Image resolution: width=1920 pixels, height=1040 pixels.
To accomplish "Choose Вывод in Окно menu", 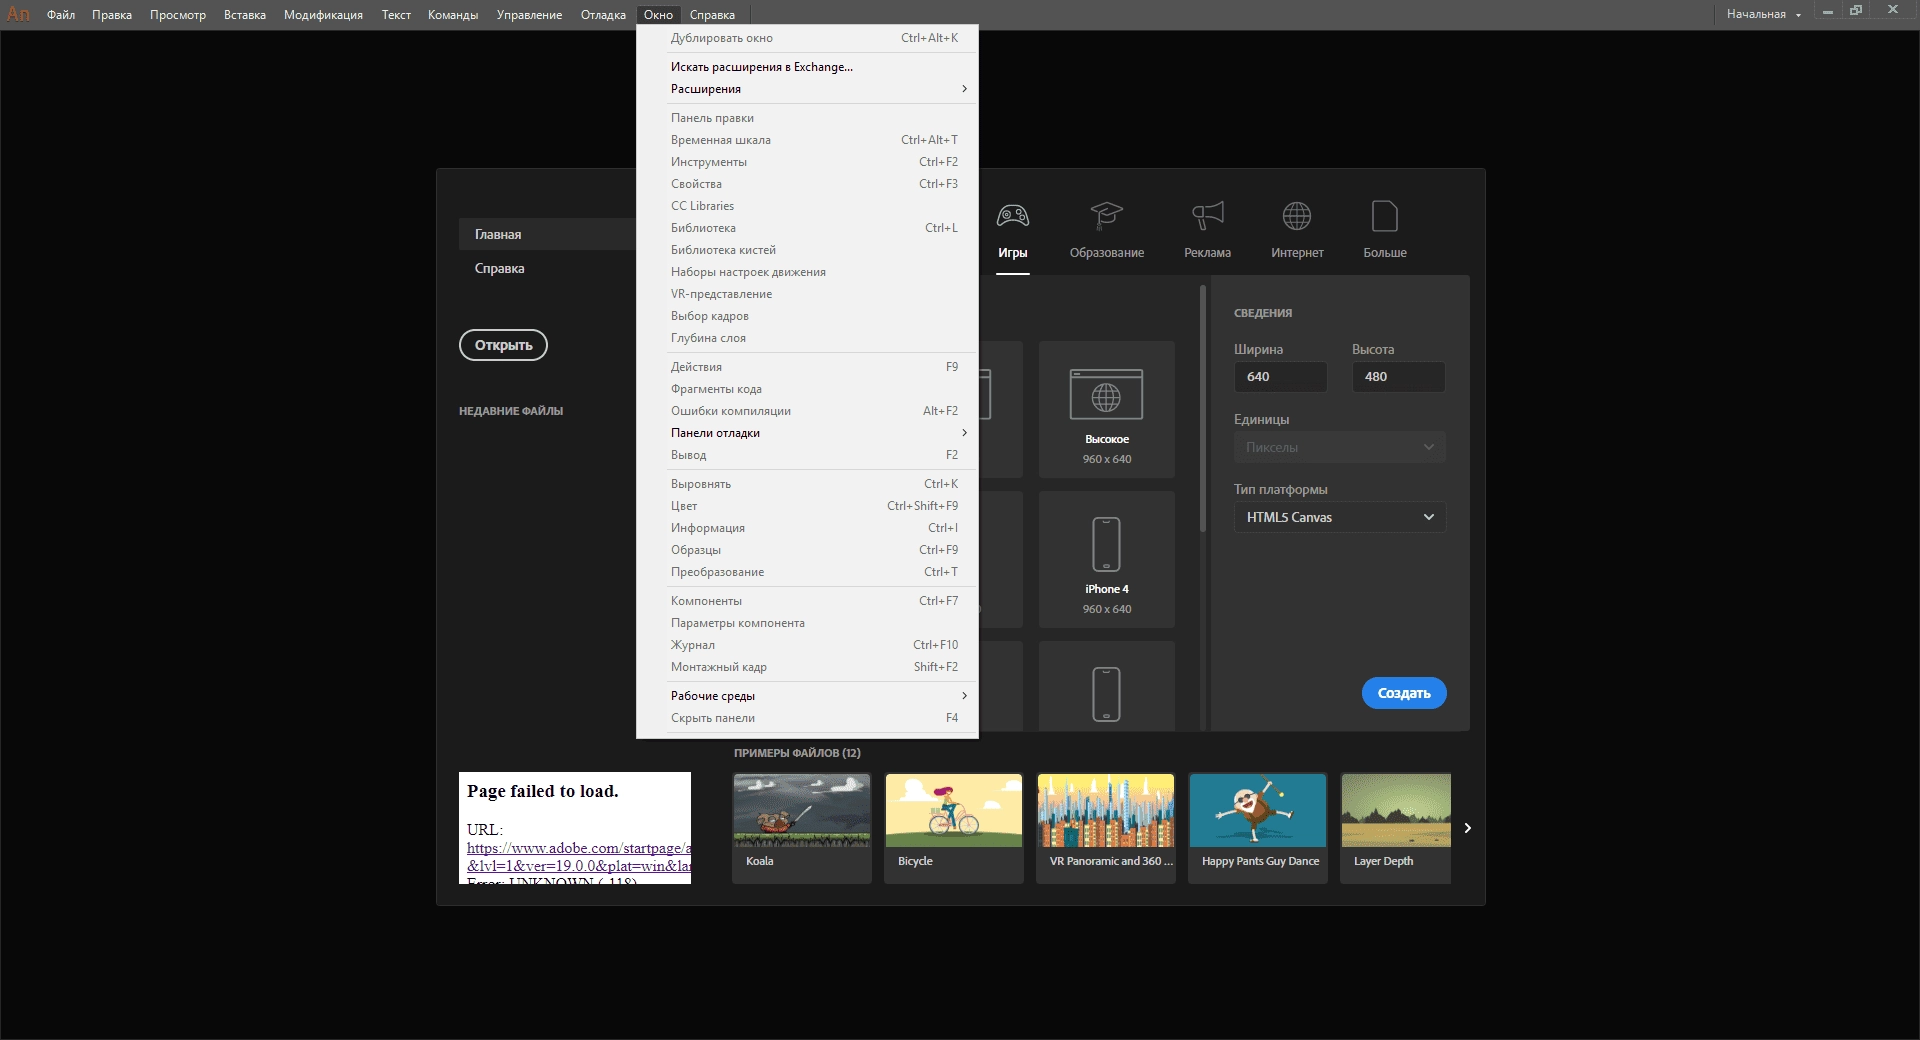I will click(807, 455).
